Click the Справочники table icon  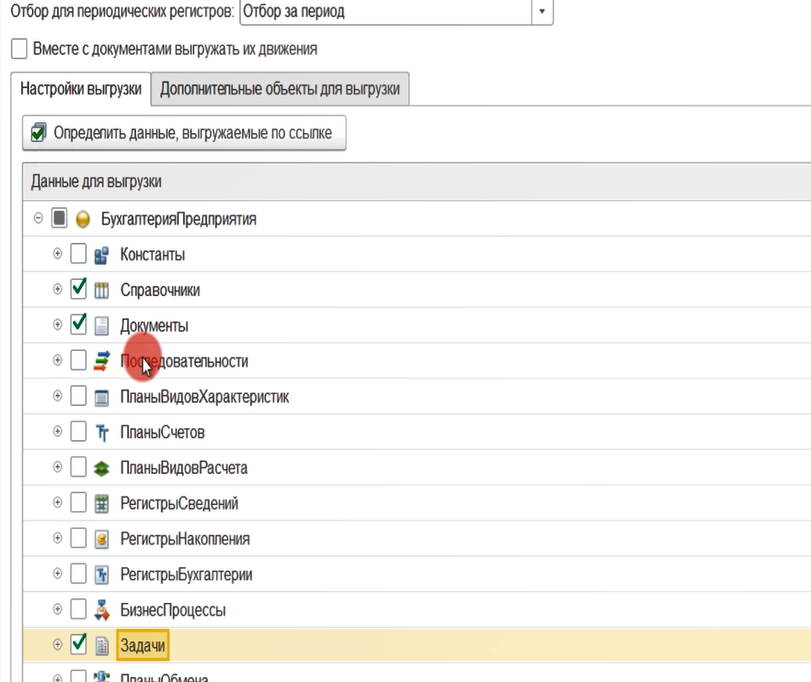tap(101, 291)
